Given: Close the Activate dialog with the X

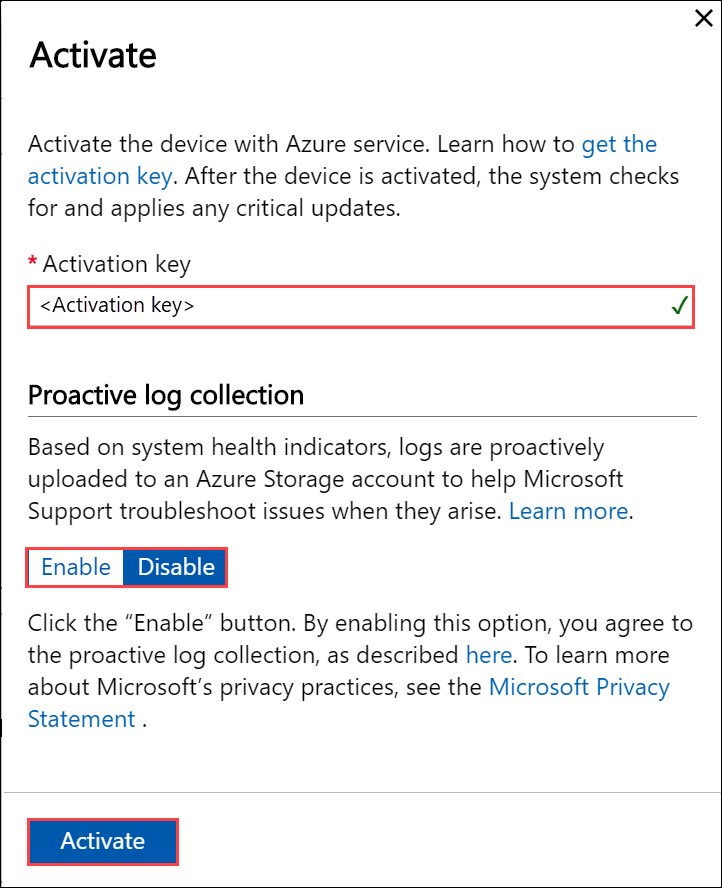Looking at the screenshot, I should (703, 18).
